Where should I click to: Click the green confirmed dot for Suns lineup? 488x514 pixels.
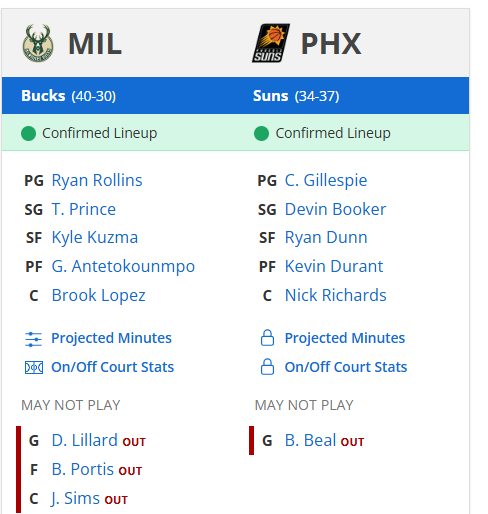click(261, 133)
